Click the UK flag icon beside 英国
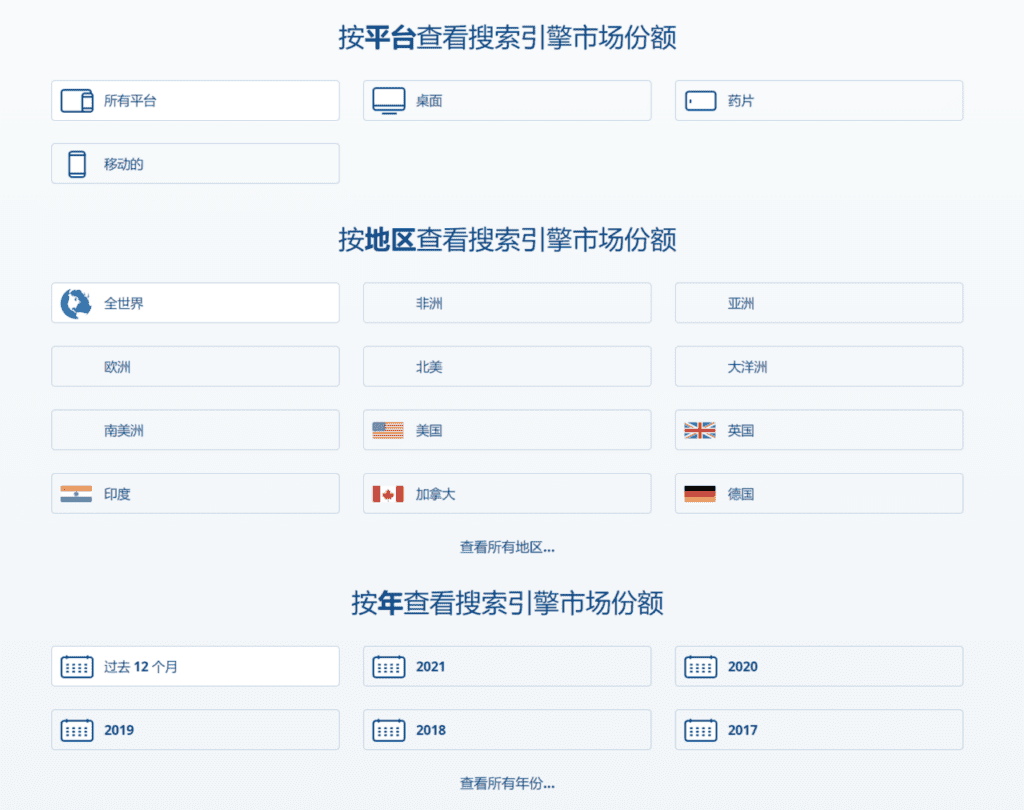 tap(700, 430)
